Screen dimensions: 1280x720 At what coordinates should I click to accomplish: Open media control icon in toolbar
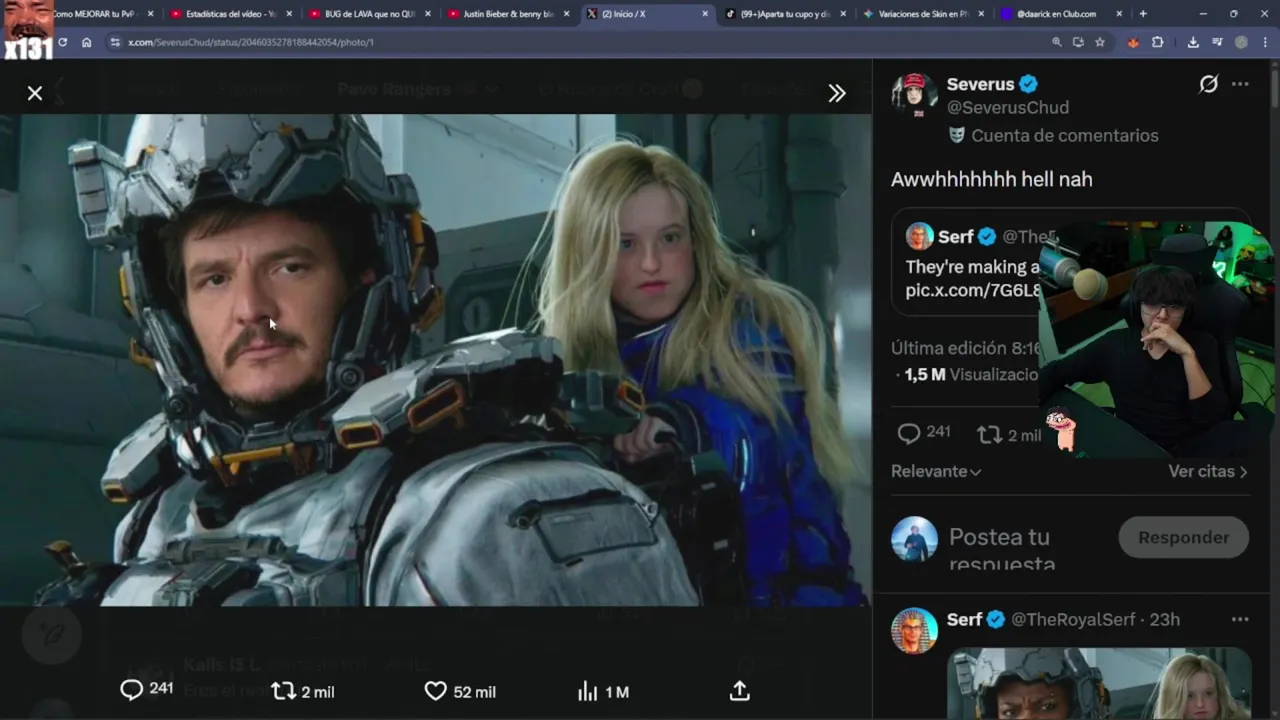(1217, 42)
